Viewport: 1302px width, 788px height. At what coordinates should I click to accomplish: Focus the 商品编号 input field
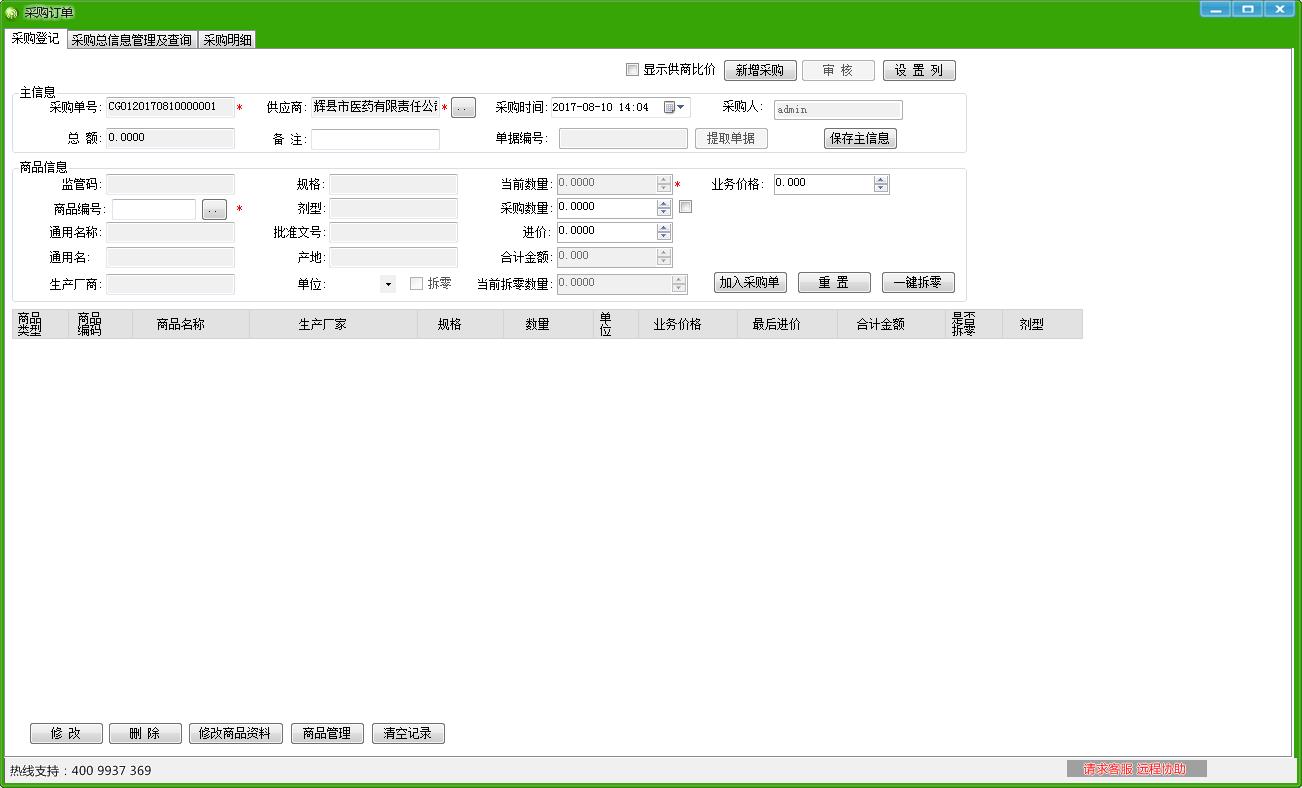click(x=154, y=209)
